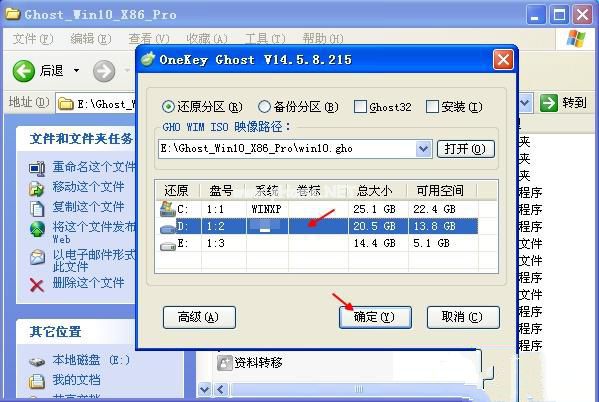Open the 编辑 (E) menu in Explorer
Screen dimensions: 599x402
[91, 39]
